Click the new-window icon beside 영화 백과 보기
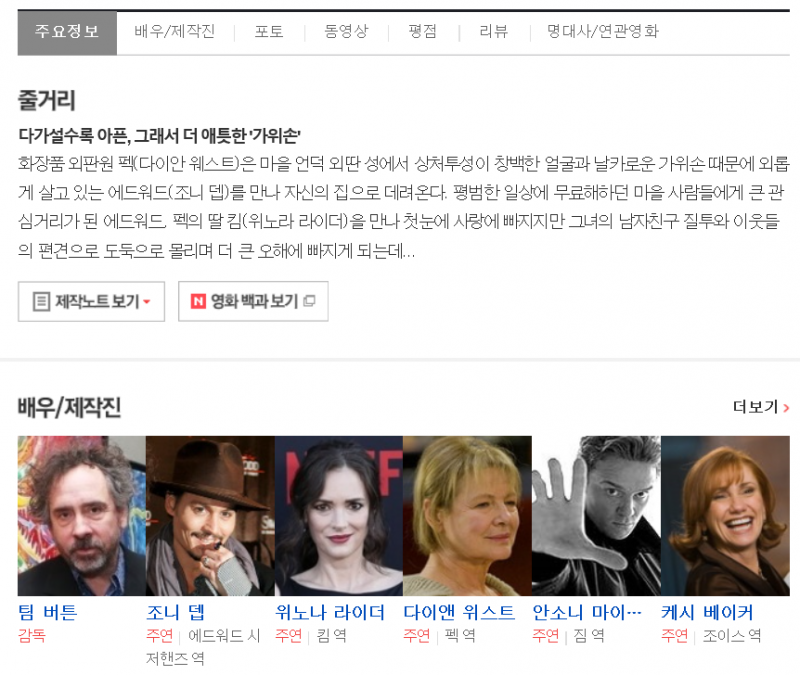800x675 pixels. click(309, 302)
